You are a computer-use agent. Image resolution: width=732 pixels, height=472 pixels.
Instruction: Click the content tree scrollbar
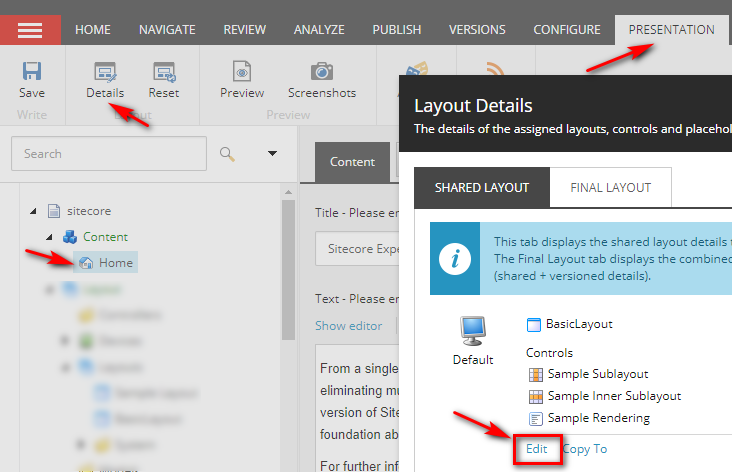[289, 270]
